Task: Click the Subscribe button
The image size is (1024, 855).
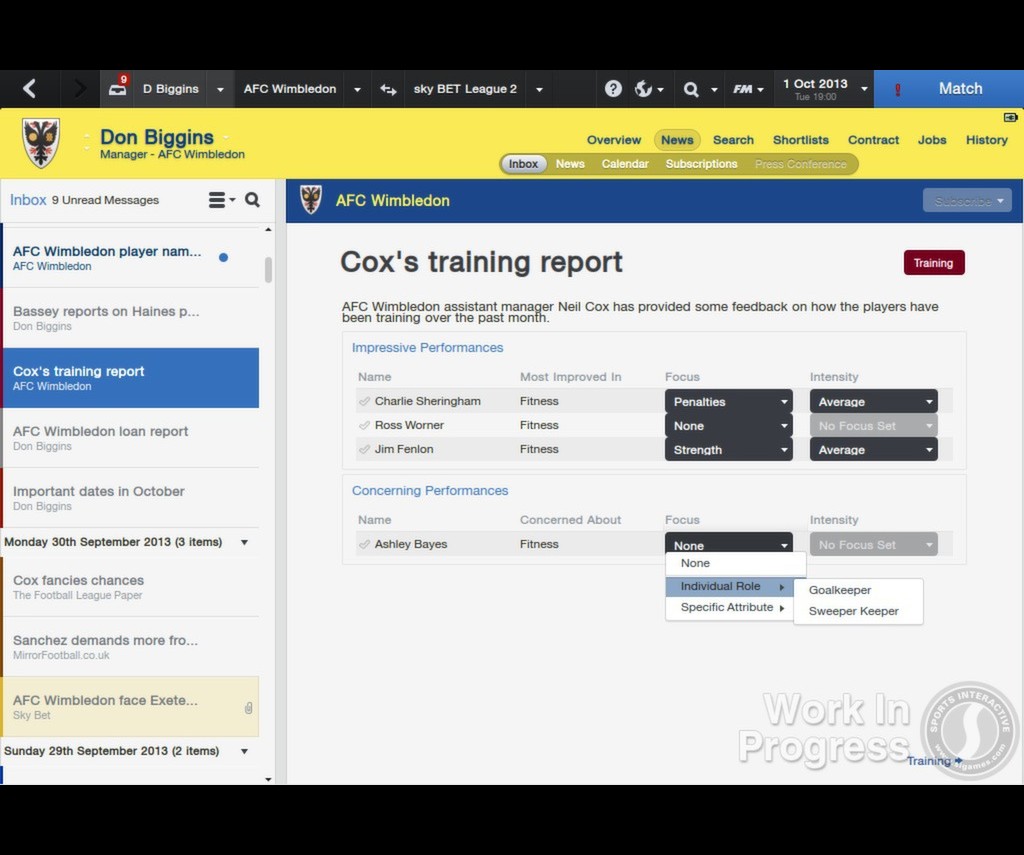Action: pyautogui.click(x=967, y=201)
